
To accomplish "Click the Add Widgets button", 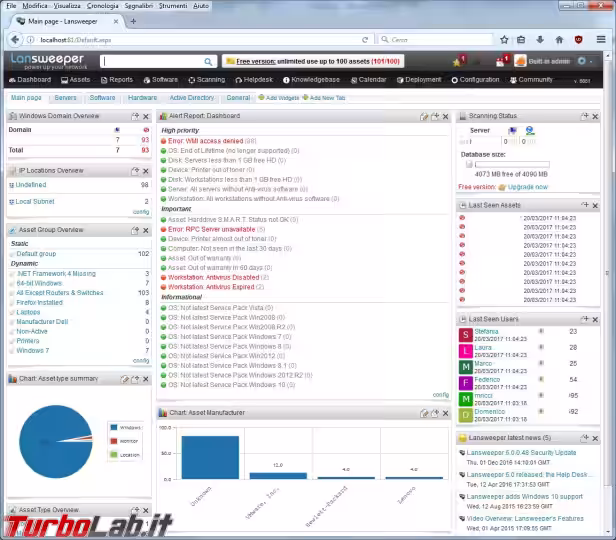I will point(279,98).
